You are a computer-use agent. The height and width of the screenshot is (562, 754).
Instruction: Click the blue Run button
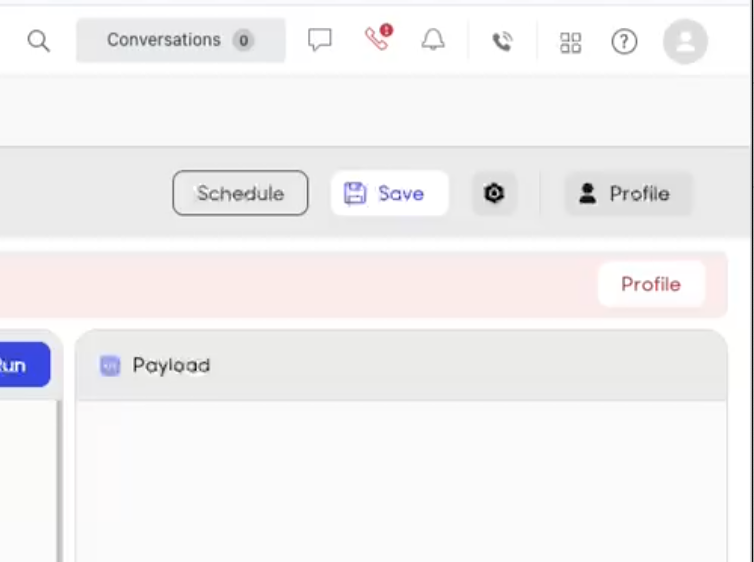[24, 364]
